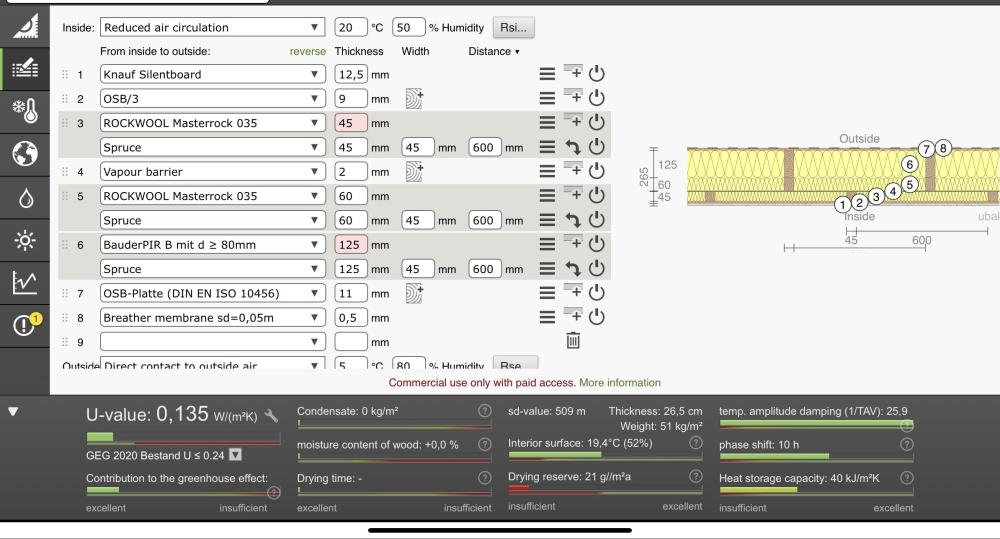This screenshot has width=1000, height=539.
Task: Open GEG 2020 Bestand standard dropdown
Action: [235, 455]
